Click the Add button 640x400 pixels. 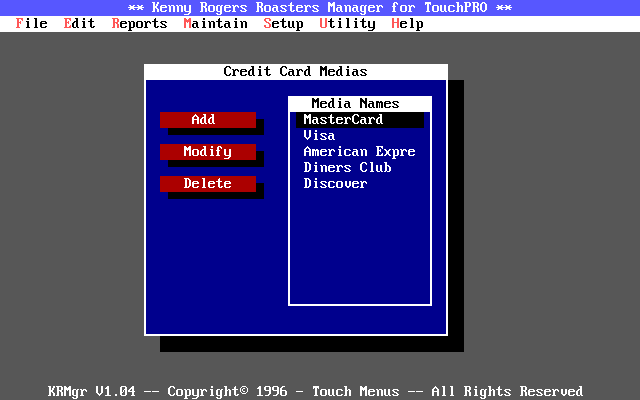[x=208, y=120]
